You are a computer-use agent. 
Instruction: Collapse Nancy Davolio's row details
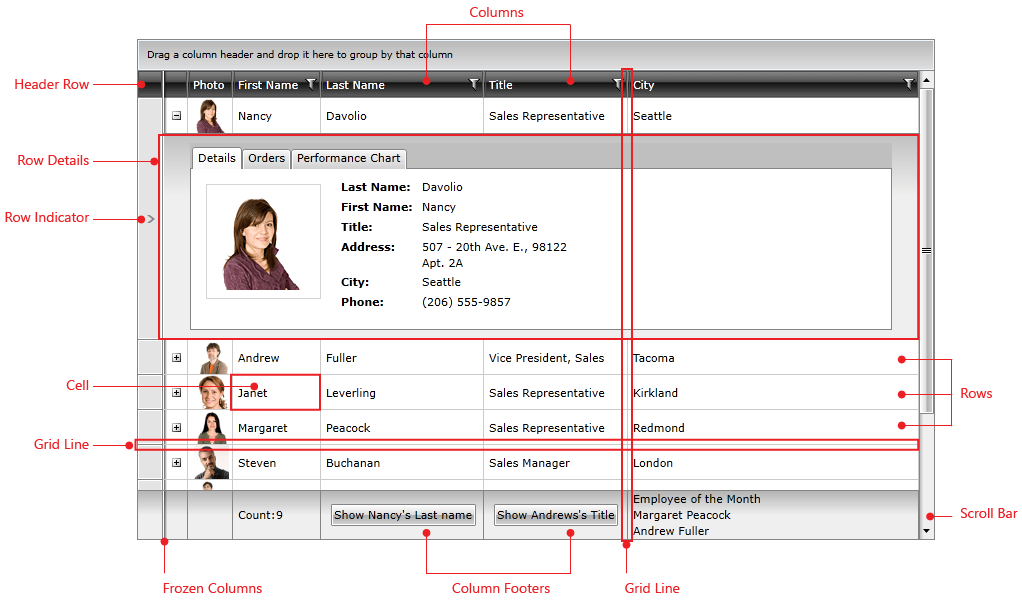pos(176,115)
